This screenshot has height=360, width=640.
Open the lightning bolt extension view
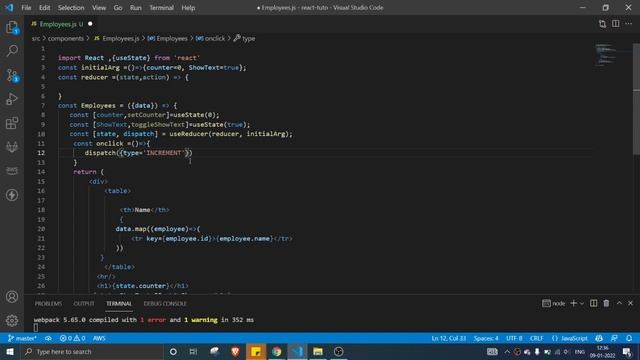12,195
